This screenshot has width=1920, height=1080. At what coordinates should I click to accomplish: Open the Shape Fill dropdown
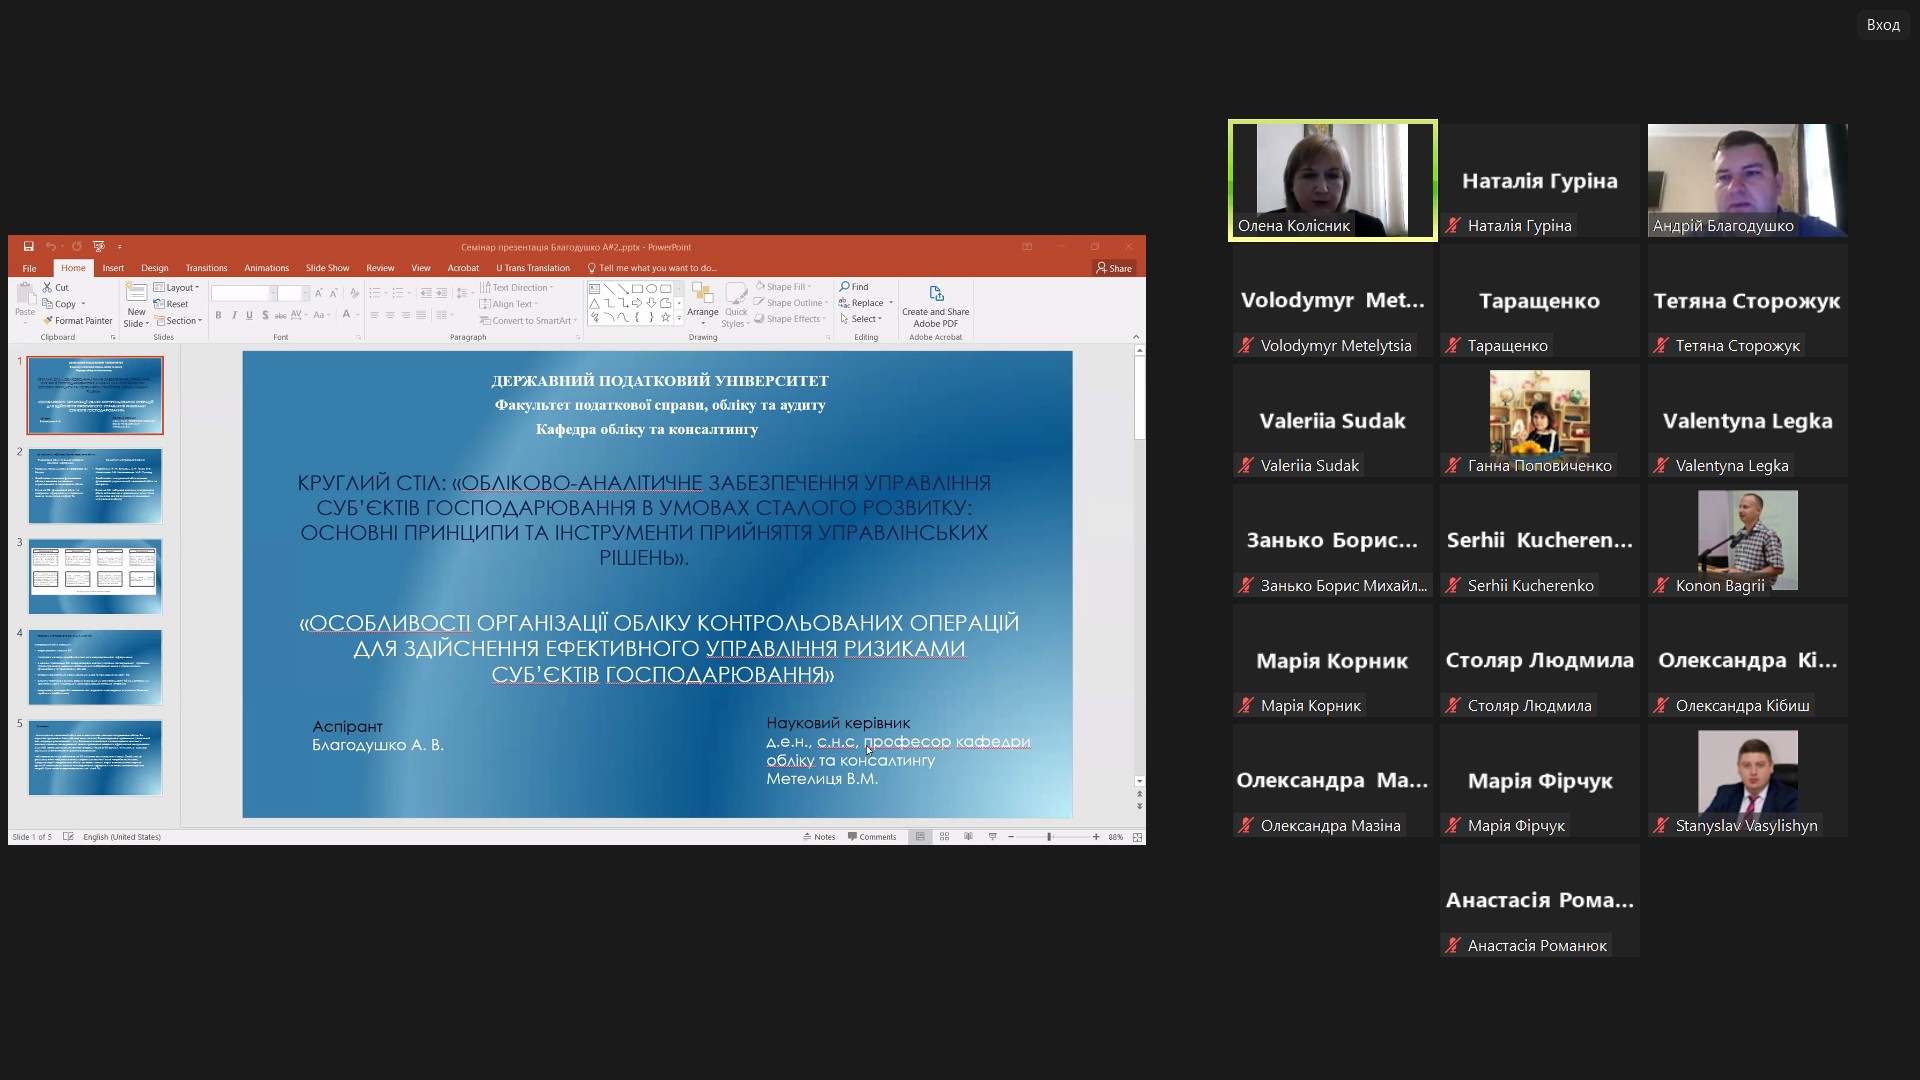coord(784,287)
